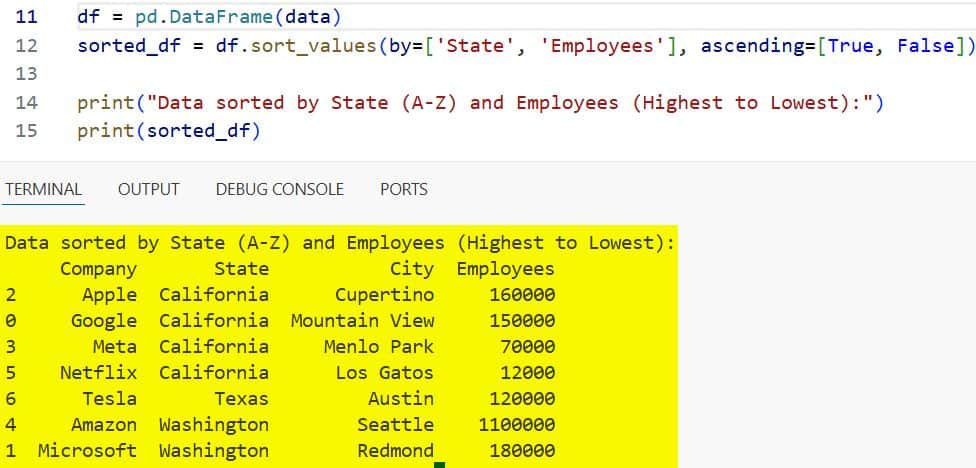Viewport: 976px width, 468px height.
Task: Click the employee value 120000
Action: point(522,398)
